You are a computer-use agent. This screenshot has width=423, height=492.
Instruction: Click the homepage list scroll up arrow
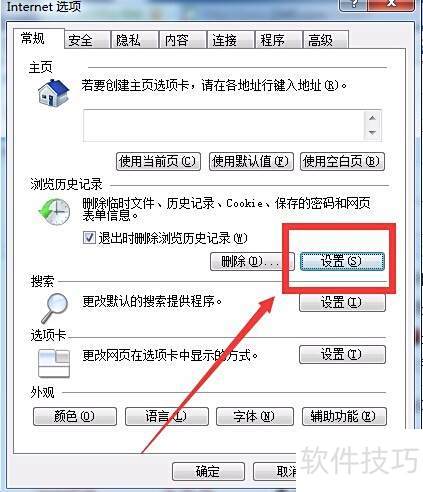[x=372, y=118]
